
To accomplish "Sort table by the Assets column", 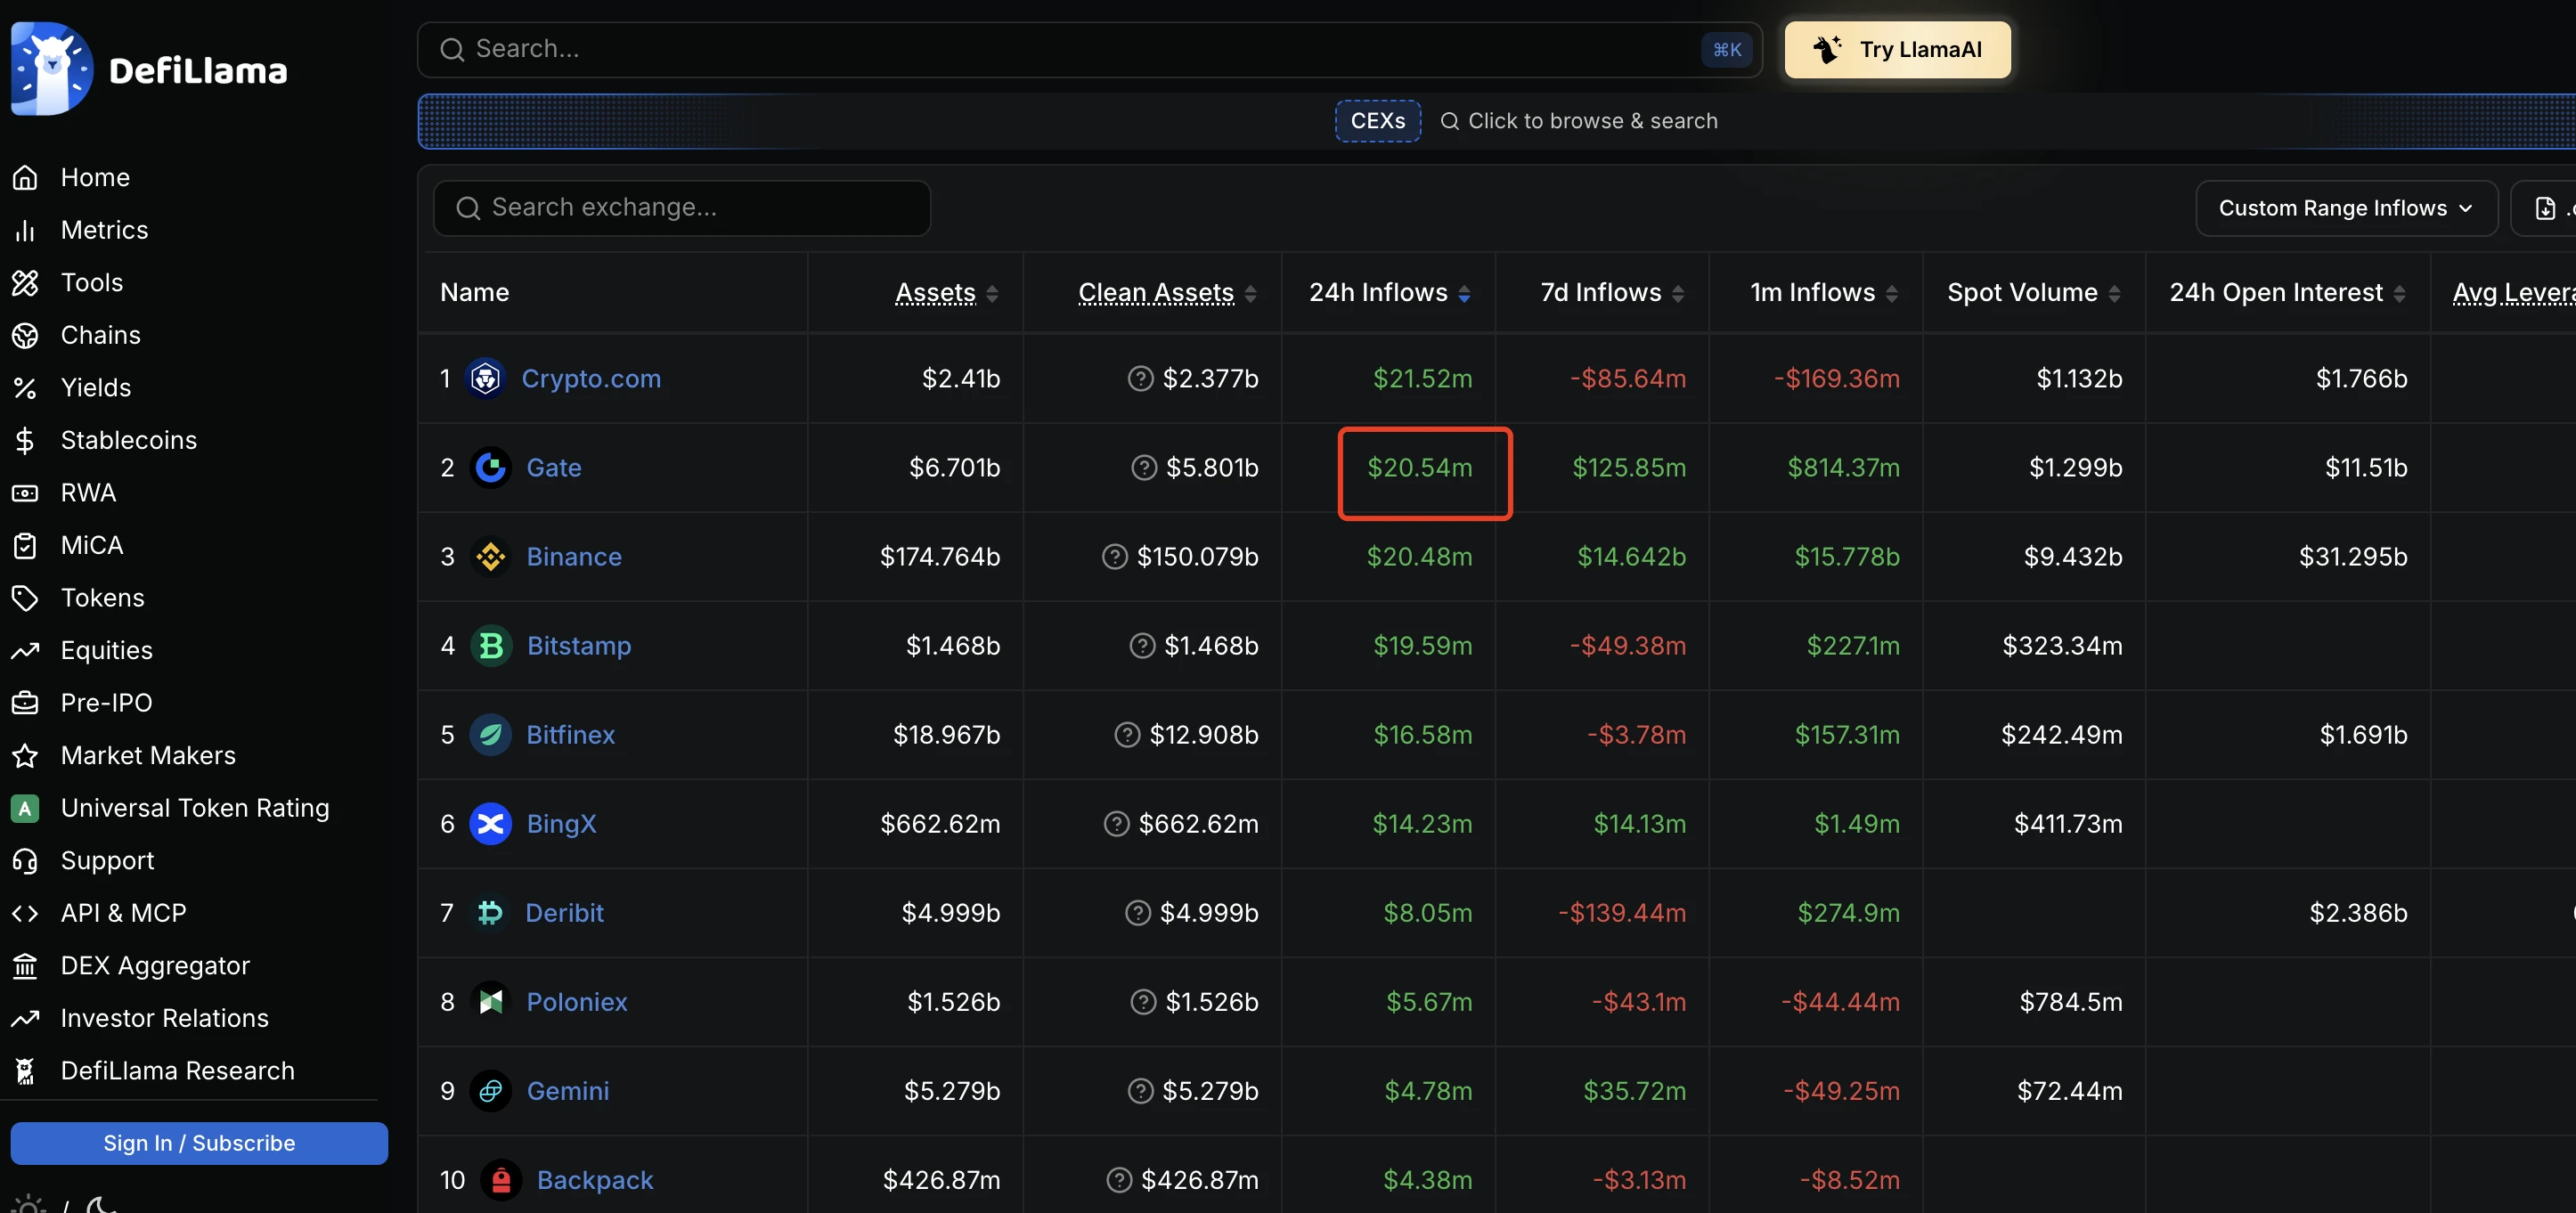I will pyautogui.click(x=946, y=293).
